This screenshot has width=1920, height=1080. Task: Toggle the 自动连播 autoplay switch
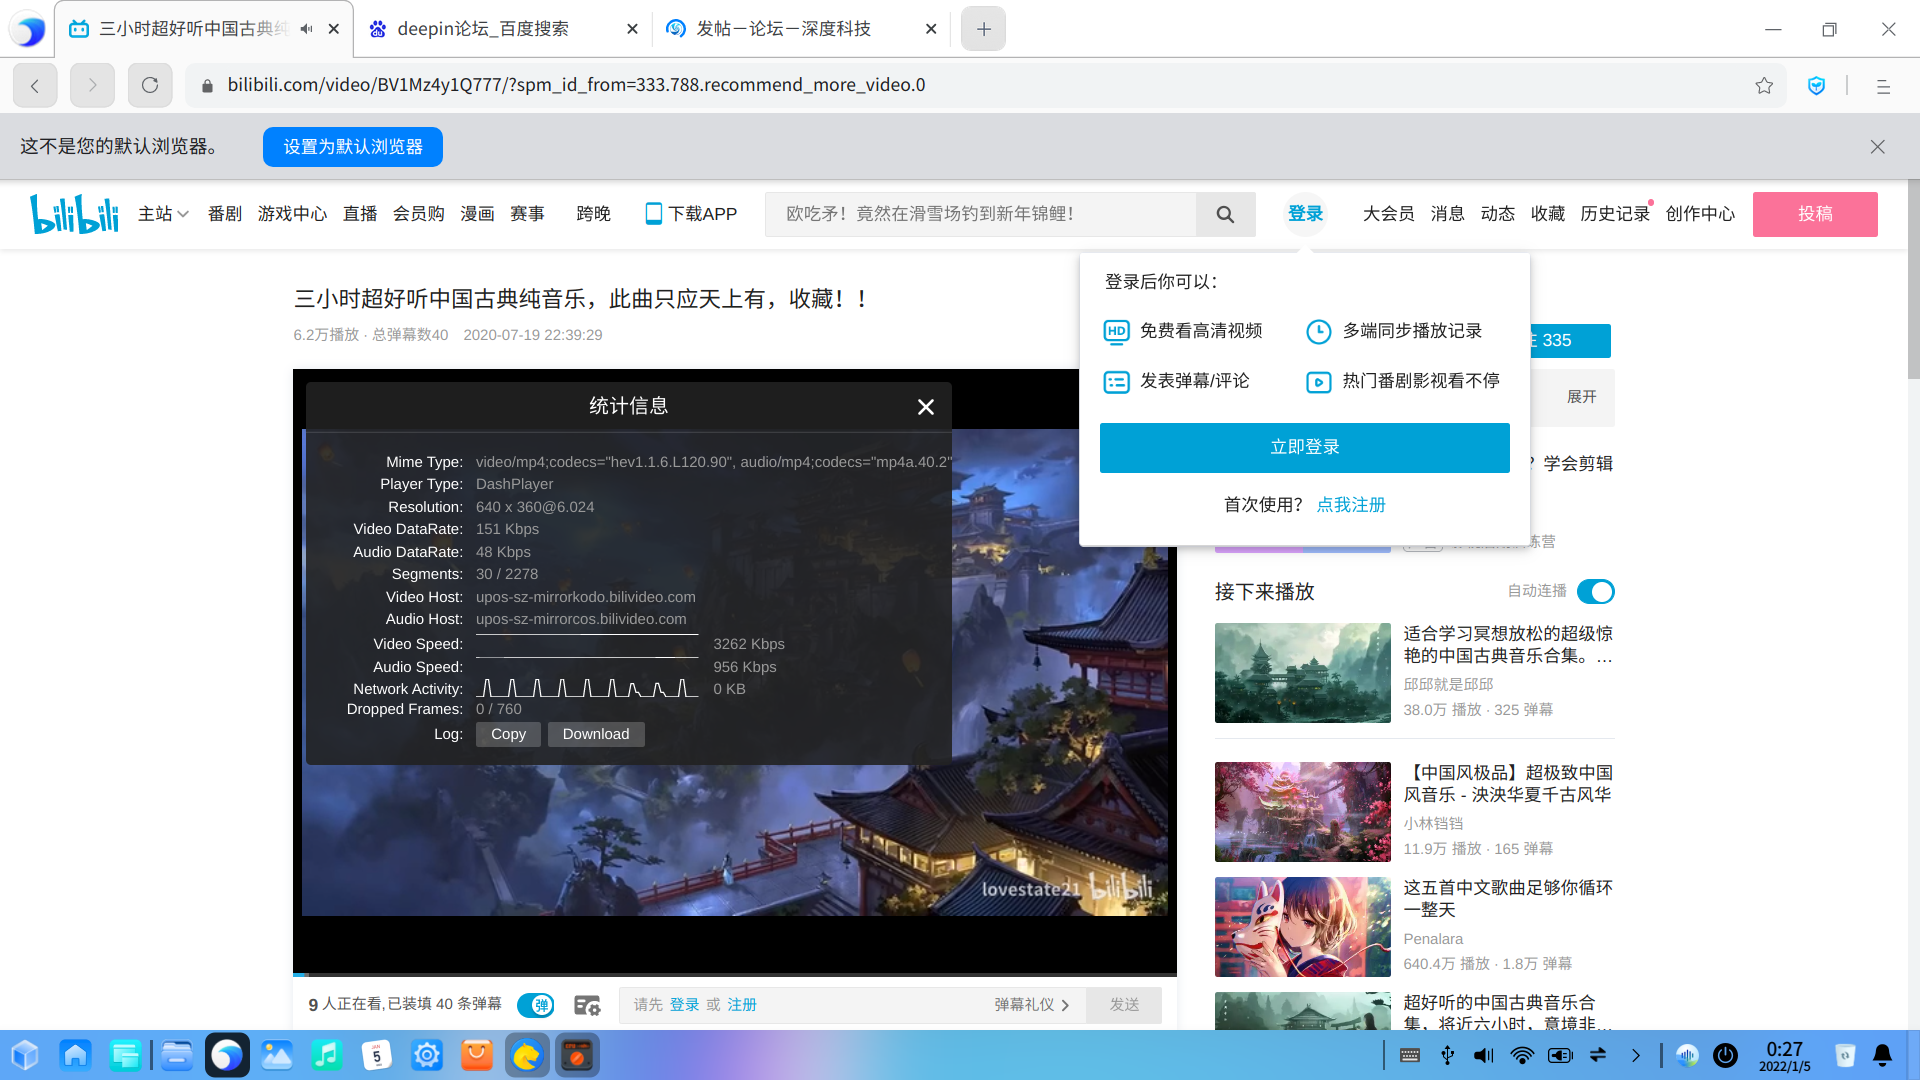(x=1595, y=592)
